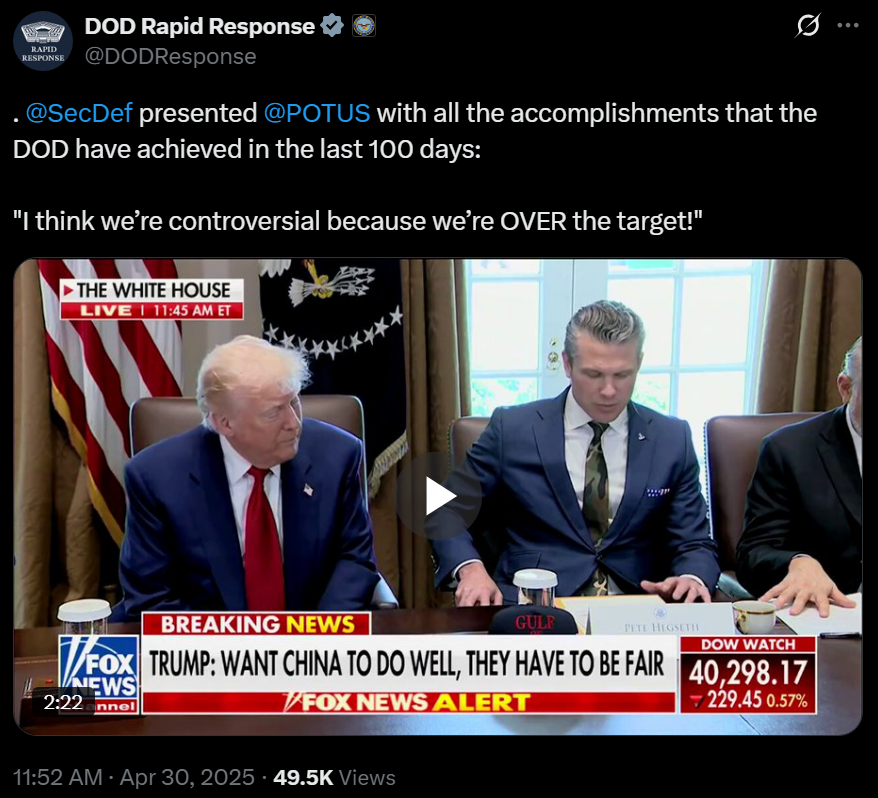Screen dimensions: 878x798
Task: Click the quoted "OVER the target" tweet text
Action: (x=357, y=221)
